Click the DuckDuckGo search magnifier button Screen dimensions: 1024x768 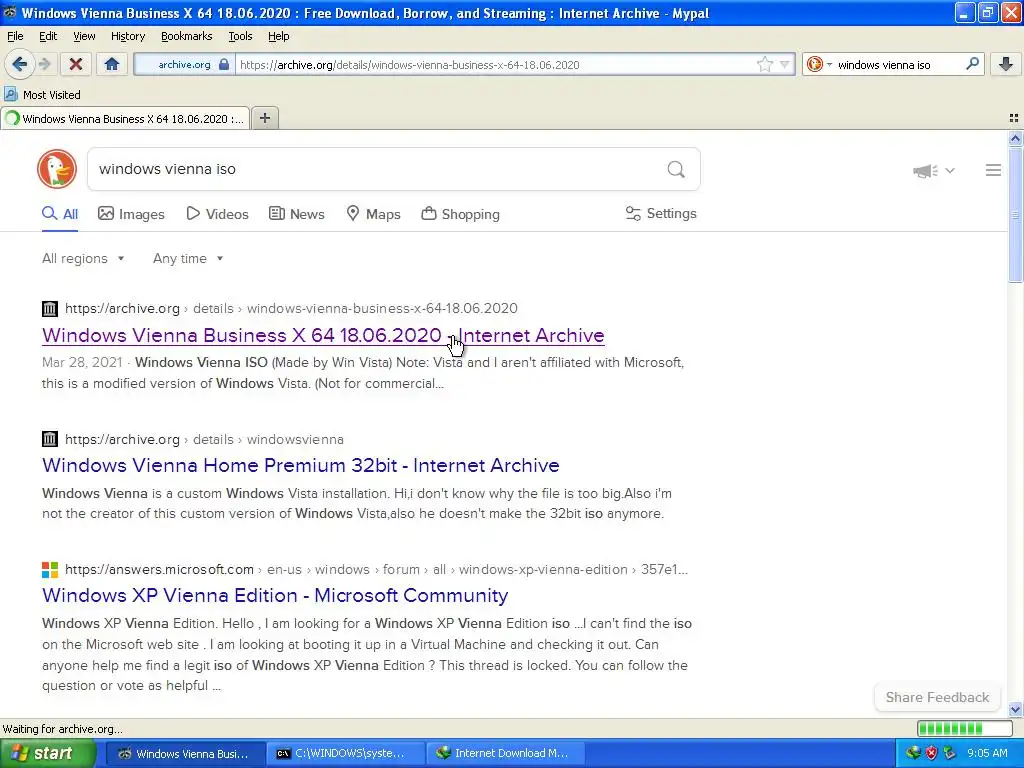(x=676, y=170)
